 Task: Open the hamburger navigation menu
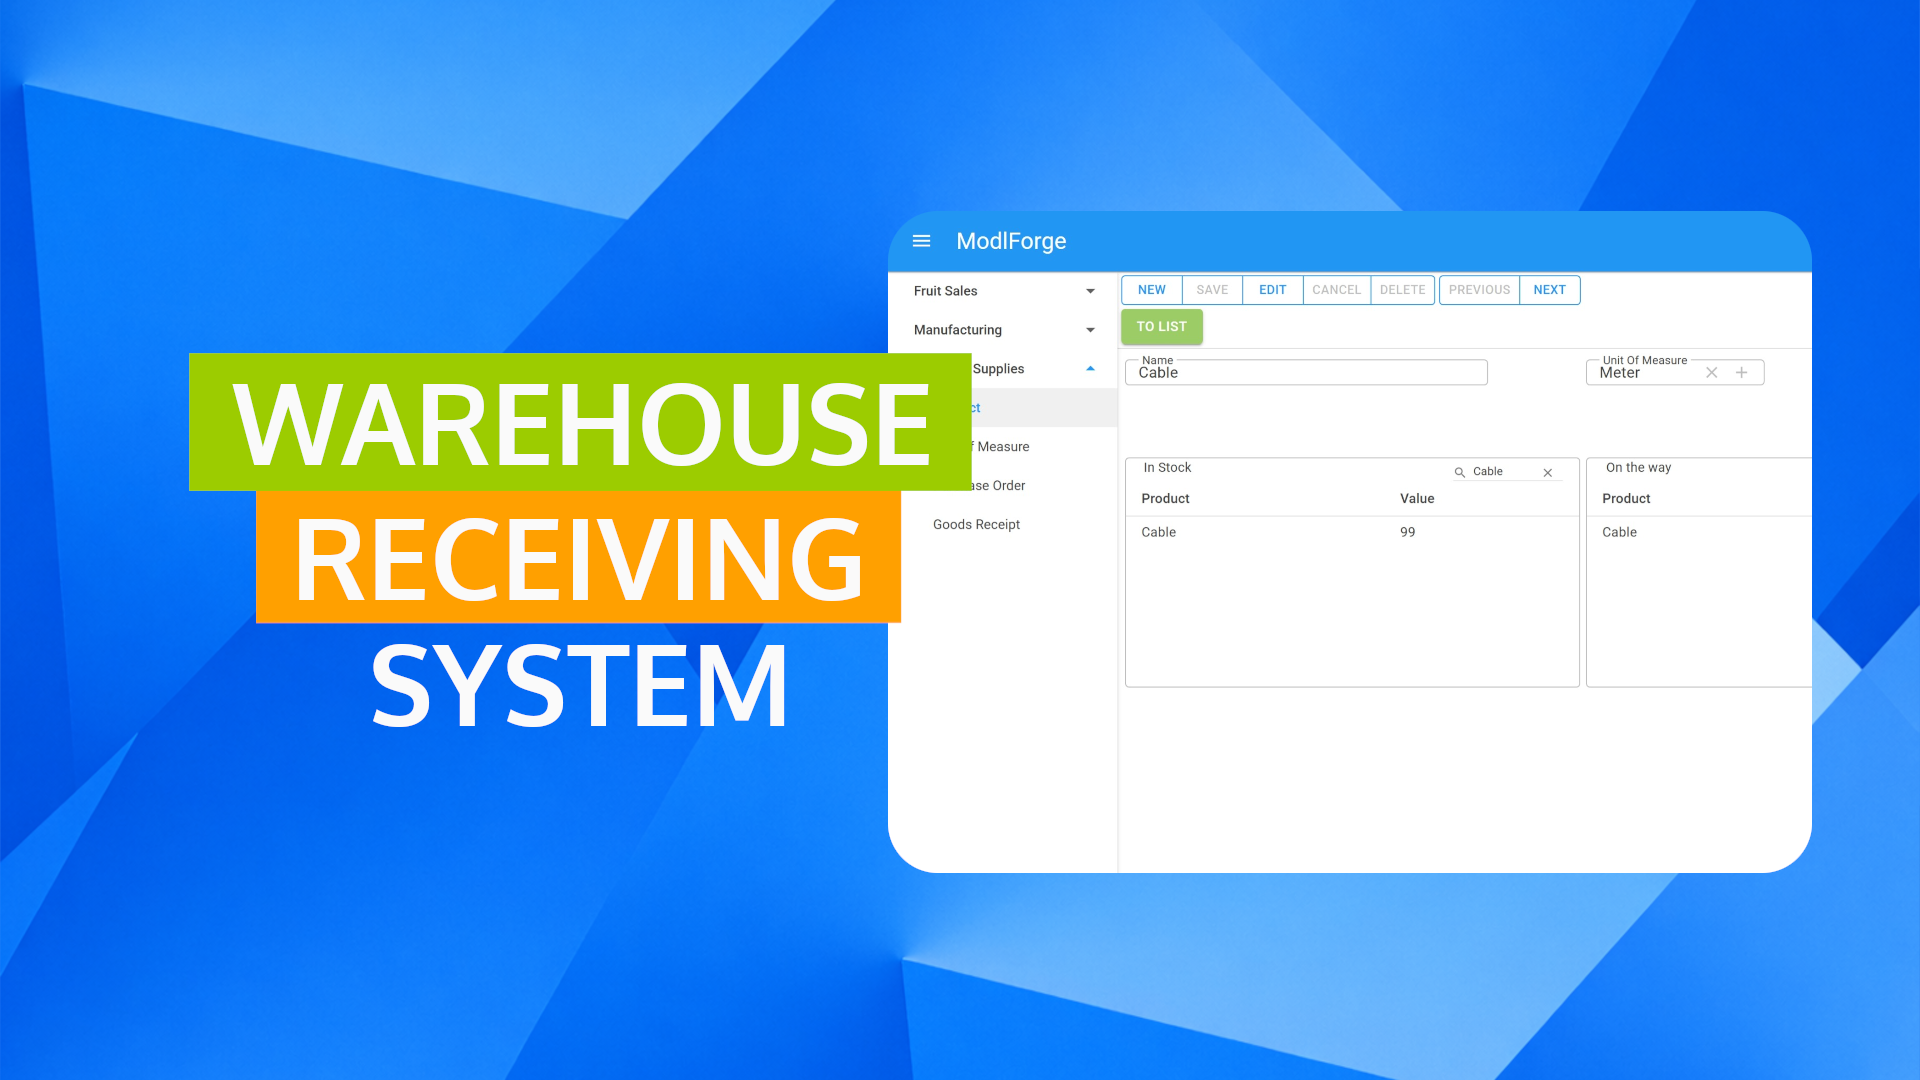click(921, 241)
